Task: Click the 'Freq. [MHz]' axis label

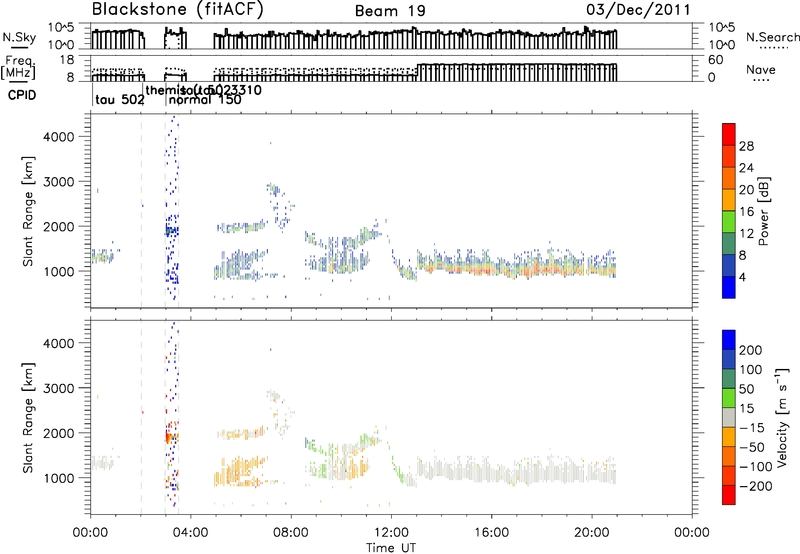Action: click(18, 67)
